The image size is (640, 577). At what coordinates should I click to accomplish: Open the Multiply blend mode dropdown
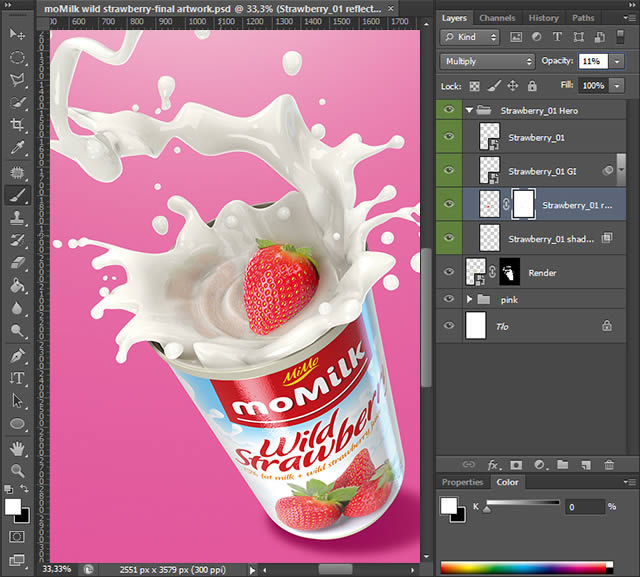click(x=487, y=61)
